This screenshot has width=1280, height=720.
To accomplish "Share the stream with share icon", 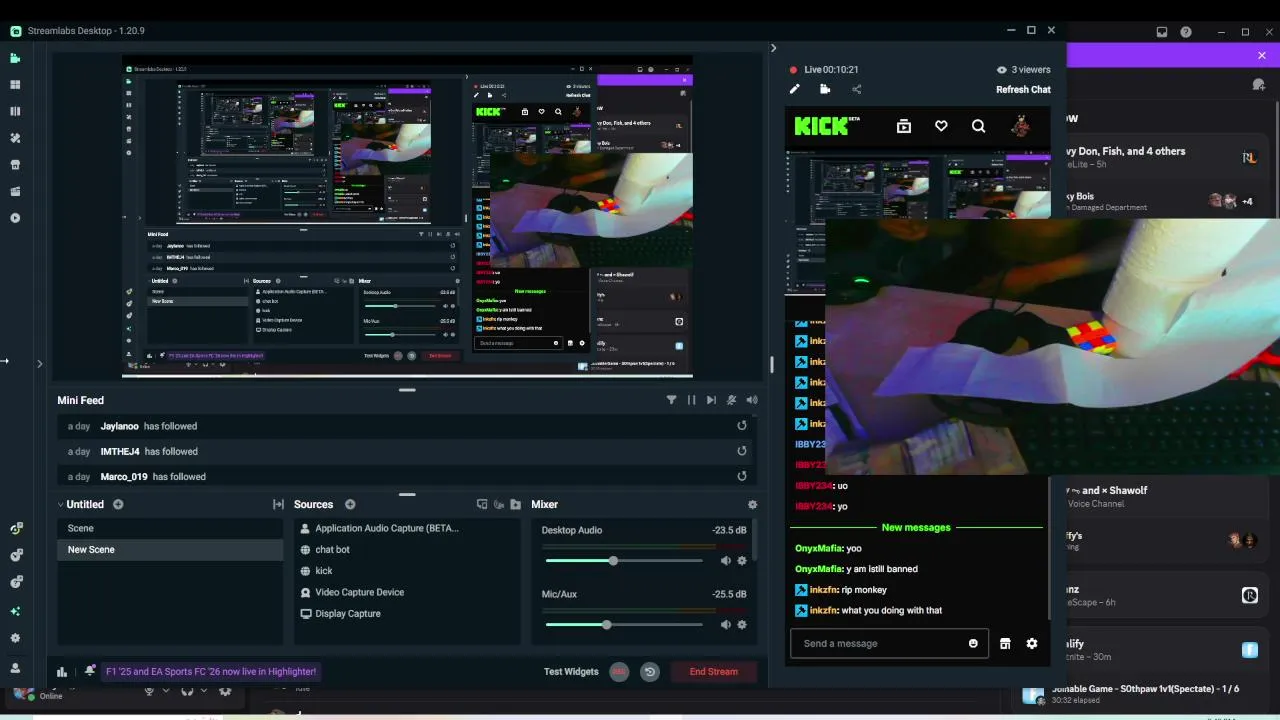I will [x=856, y=89].
